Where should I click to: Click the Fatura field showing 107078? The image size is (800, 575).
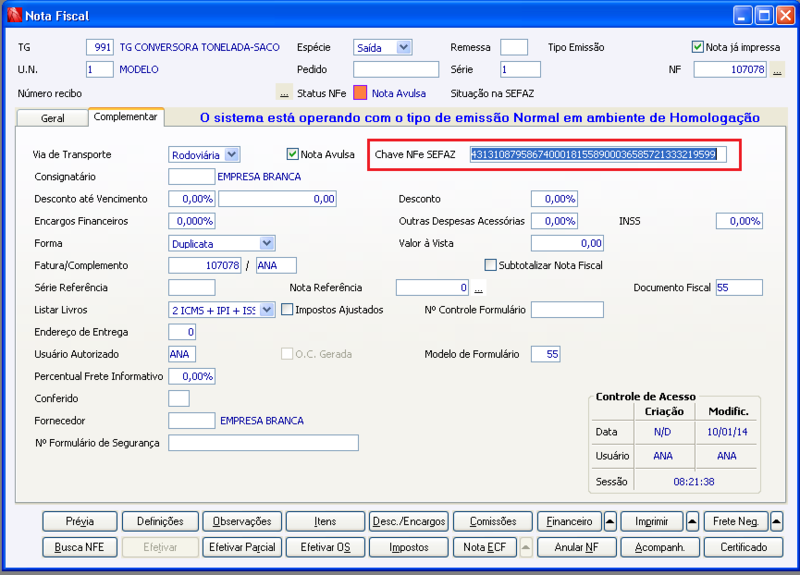pos(205,265)
